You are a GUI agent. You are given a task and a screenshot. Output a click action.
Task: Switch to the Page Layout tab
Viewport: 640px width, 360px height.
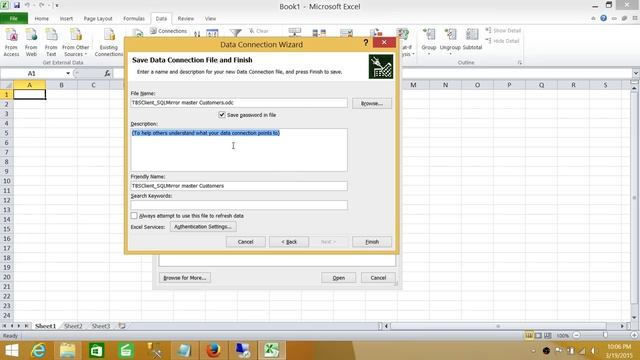pyautogui.click(x=98, y=18)
